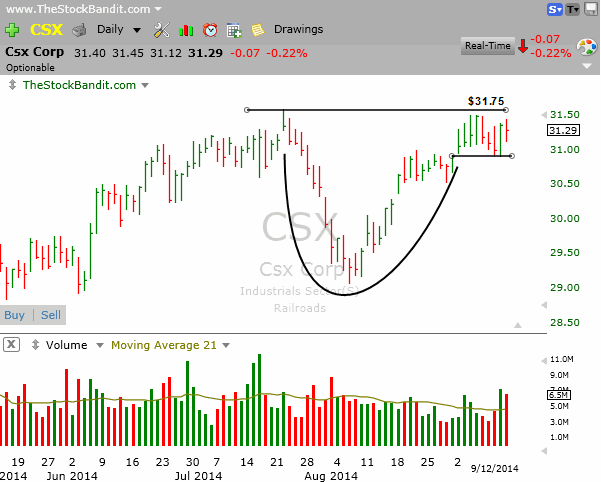Open the color palette icon
The image size is (601, 482).
click(x=587, y=48)
